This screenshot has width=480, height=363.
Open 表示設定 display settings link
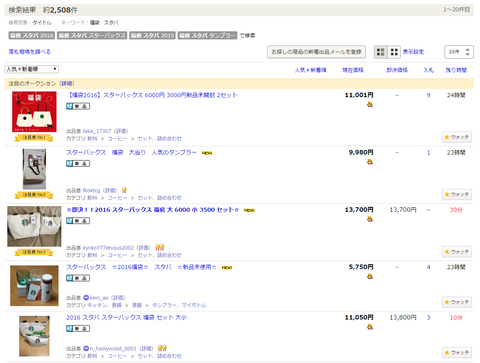[x=413, y=52]
